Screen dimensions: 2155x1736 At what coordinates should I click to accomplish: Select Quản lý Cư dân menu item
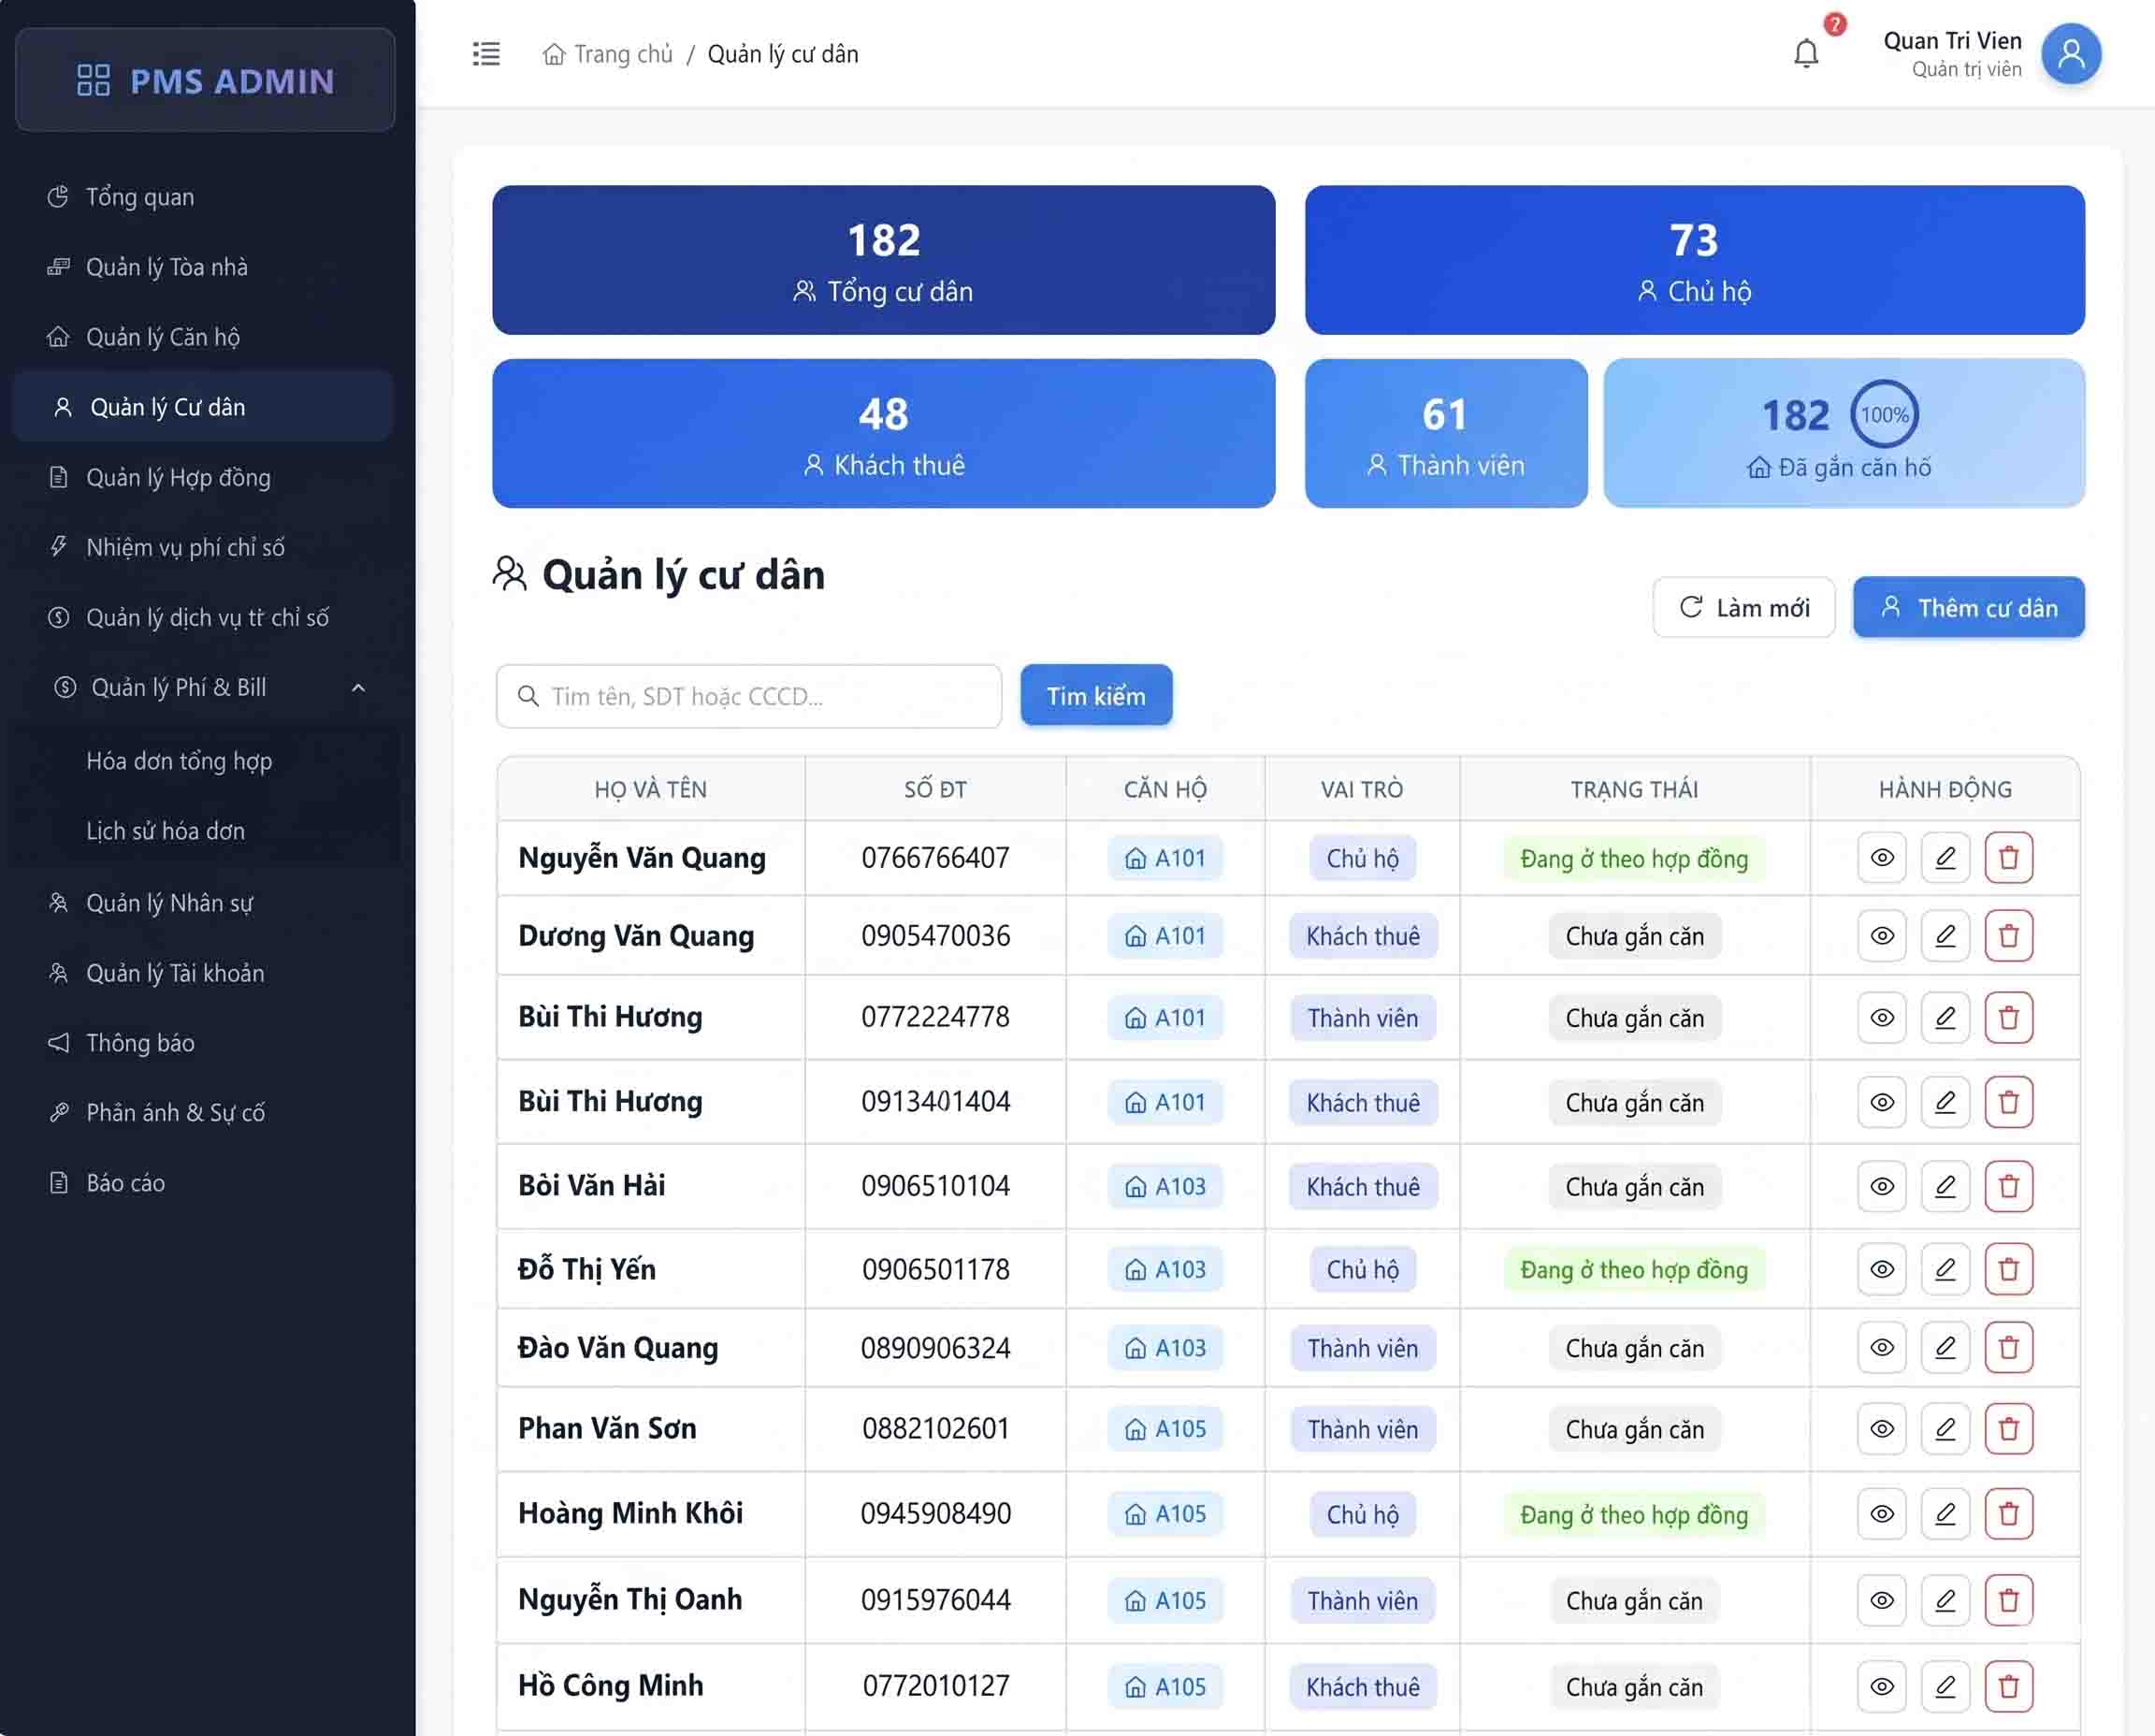click(204, 407)
